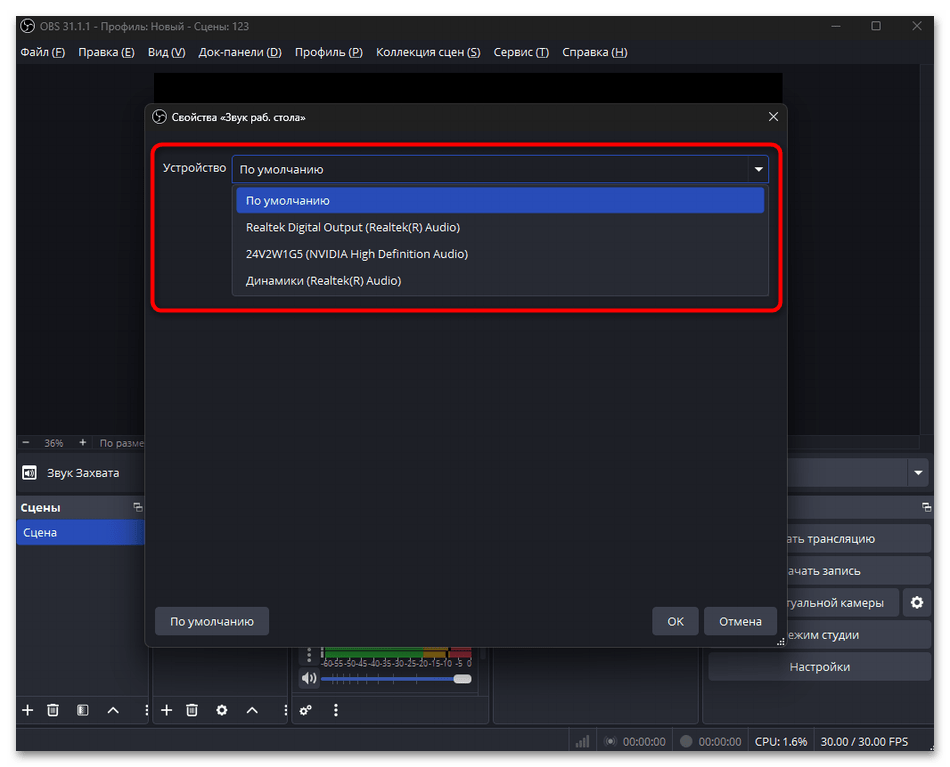This screenshot has width=950, height=767.
Task: Open source properties gear in Sources toolbar
Action: 222,710
